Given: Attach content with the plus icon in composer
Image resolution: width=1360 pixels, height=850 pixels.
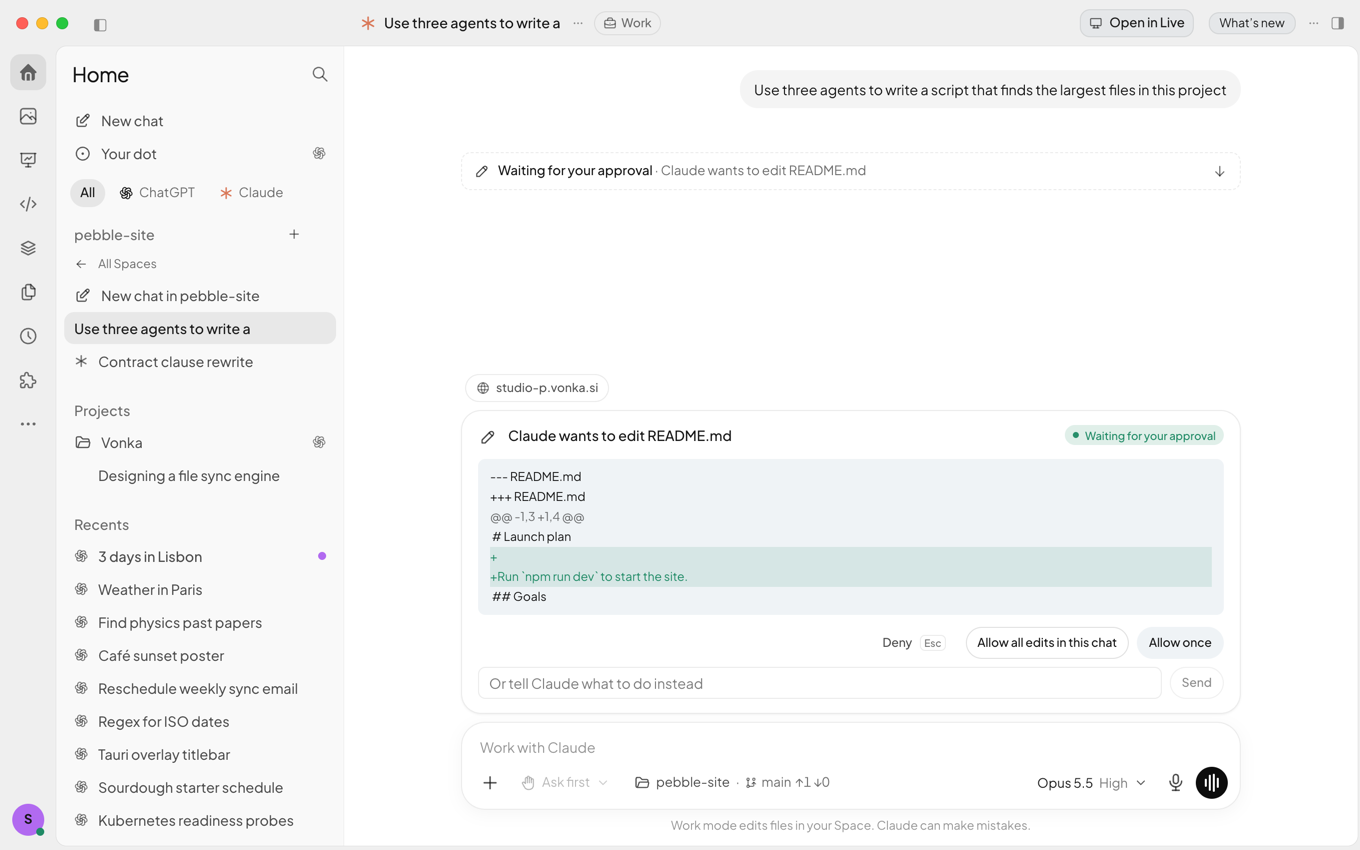Looking at the screenshot, I should point(490,783).
